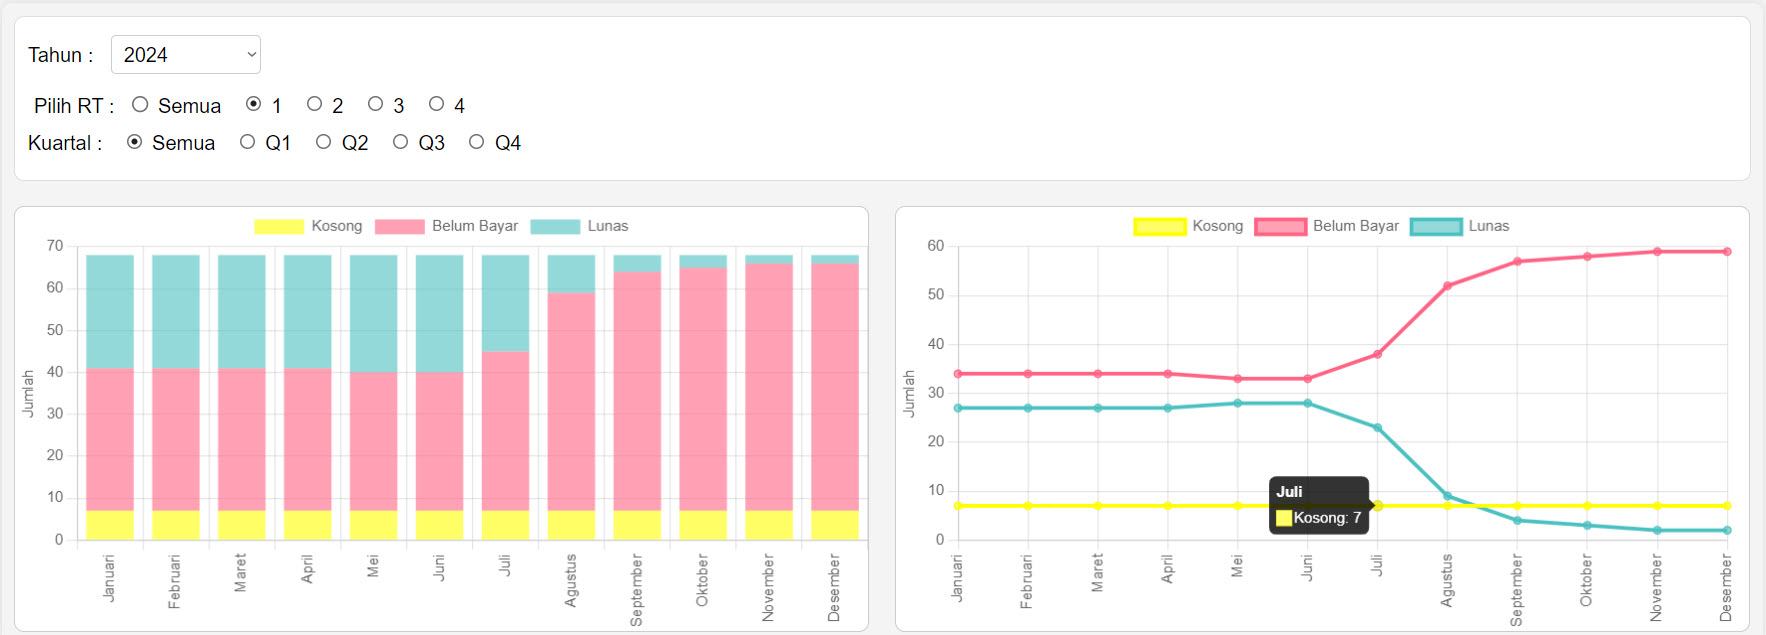Toggle Lunas legend in the line chart
Screen dimensions: 1766x635
(1459, 226)
